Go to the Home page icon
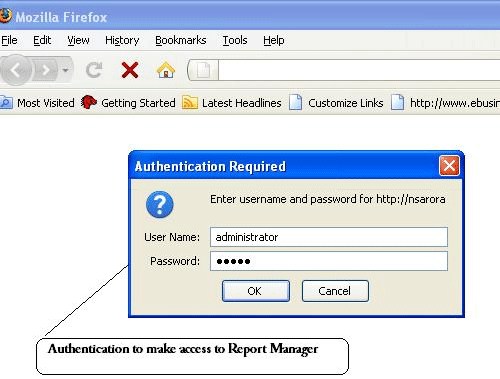The image size is (500, 379). 166,70
